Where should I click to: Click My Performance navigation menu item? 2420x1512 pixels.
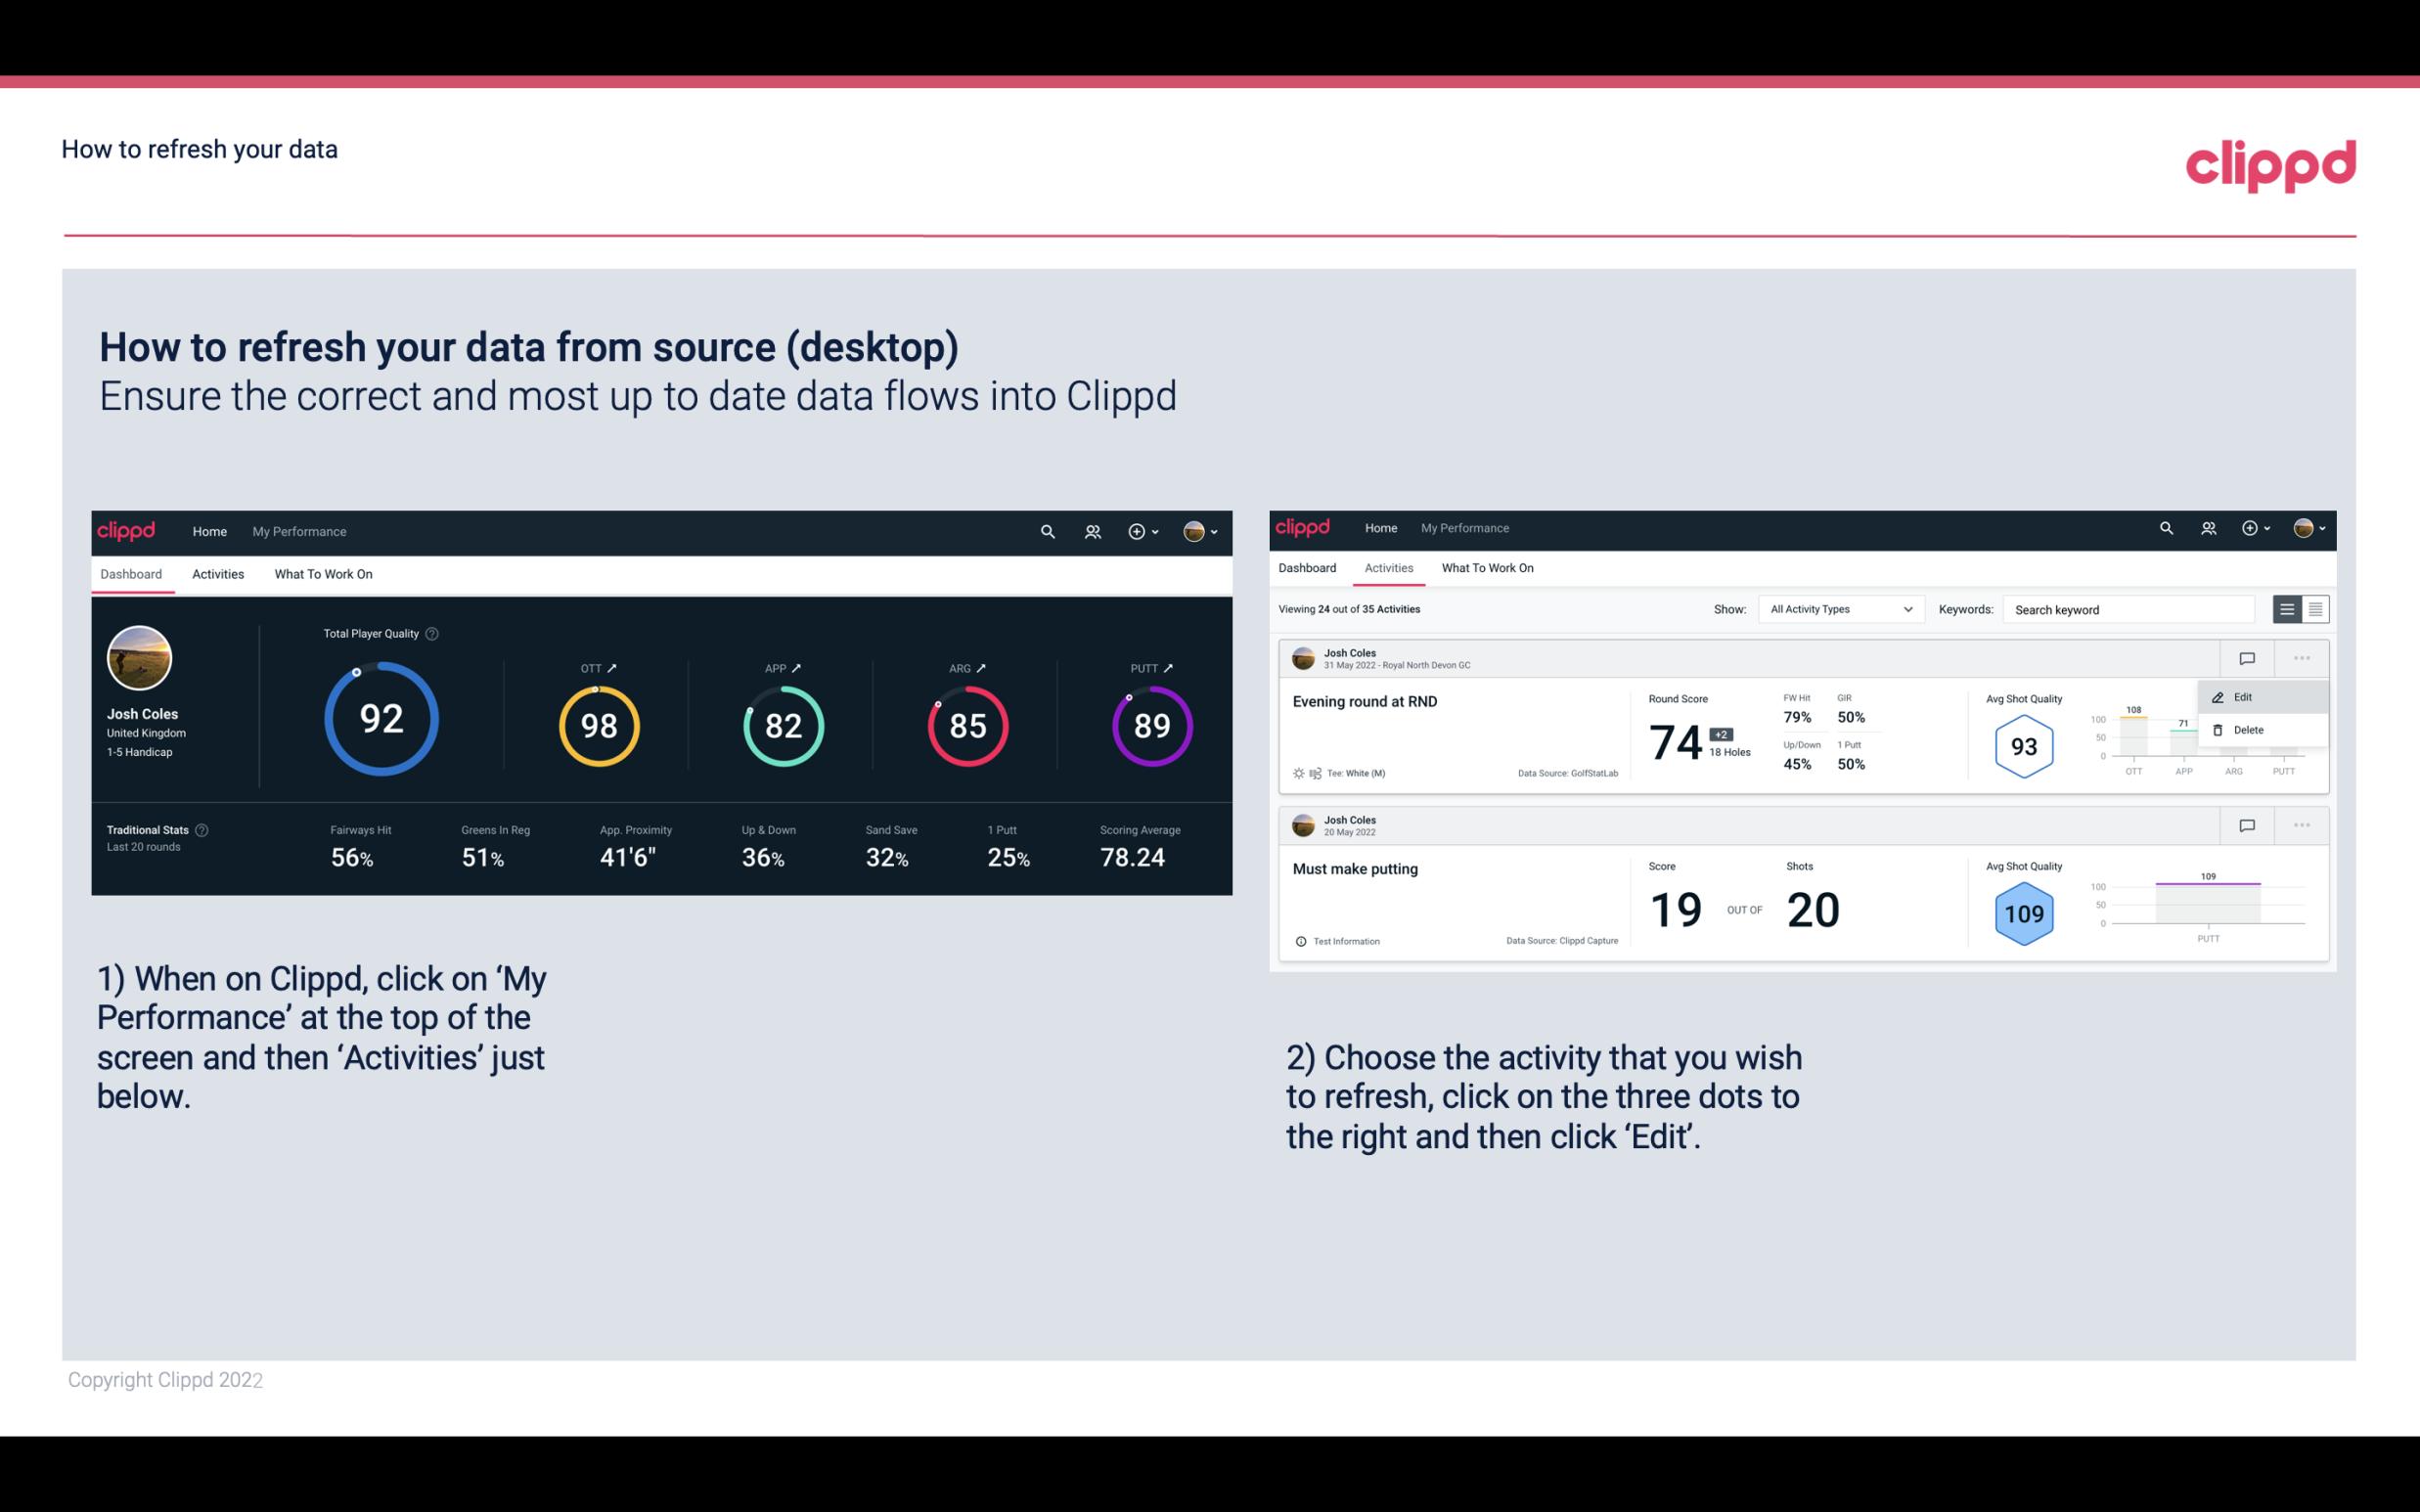click(298, 529)
